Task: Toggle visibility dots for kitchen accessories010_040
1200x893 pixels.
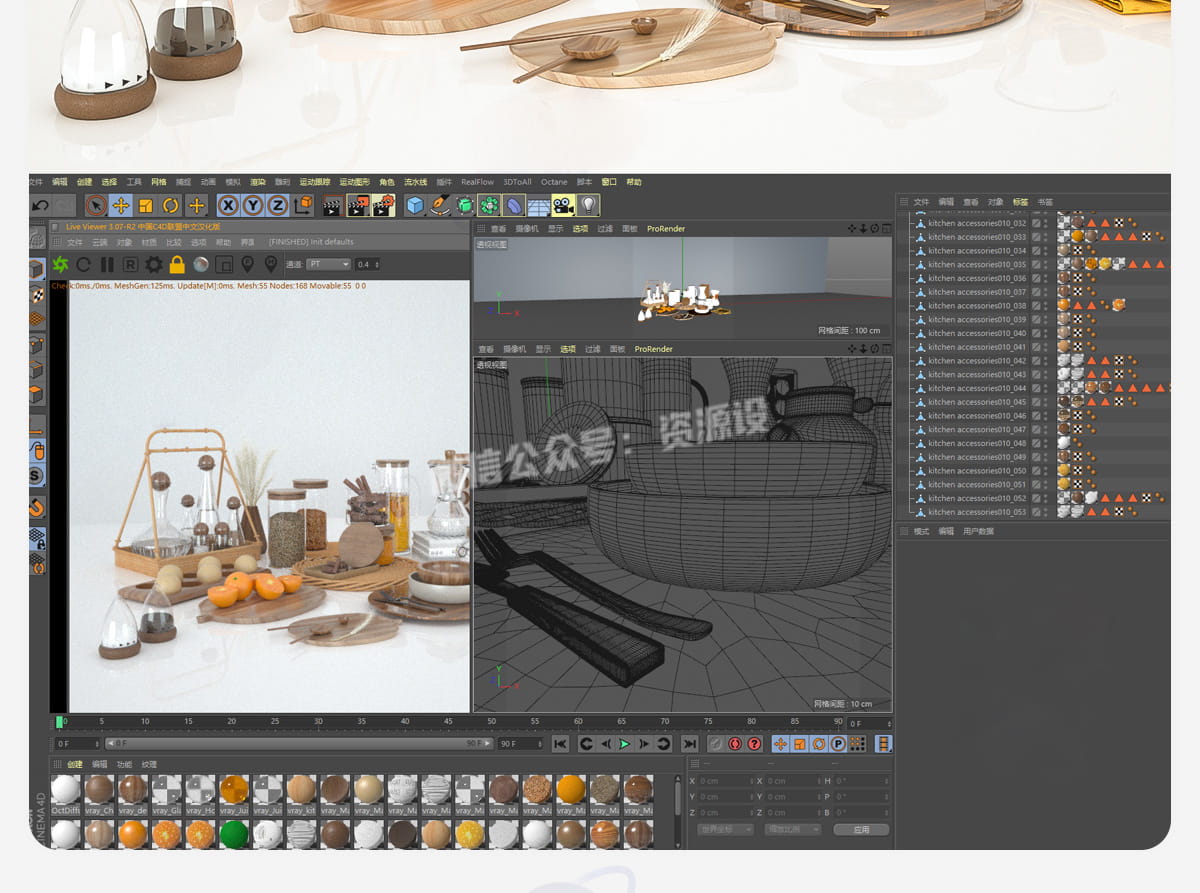Action: pos(1047,333)
